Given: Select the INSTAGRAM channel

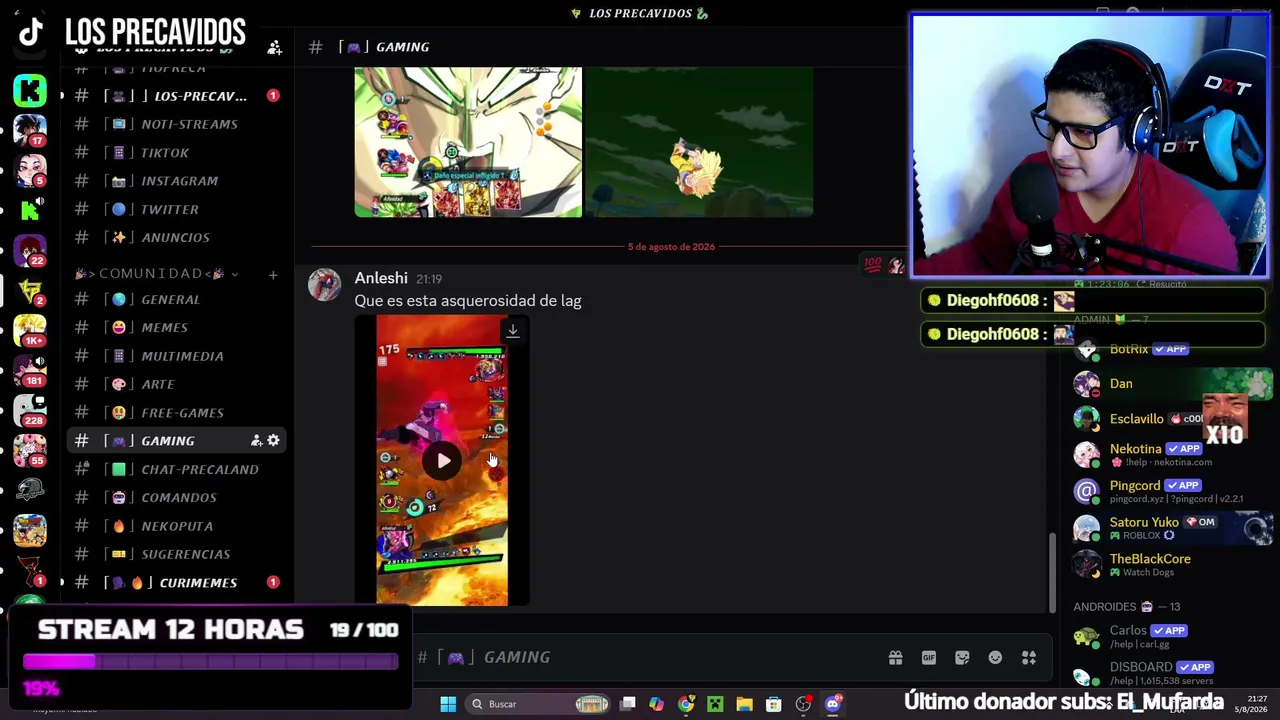Looking at the screenshot, I should click(176, 181).
